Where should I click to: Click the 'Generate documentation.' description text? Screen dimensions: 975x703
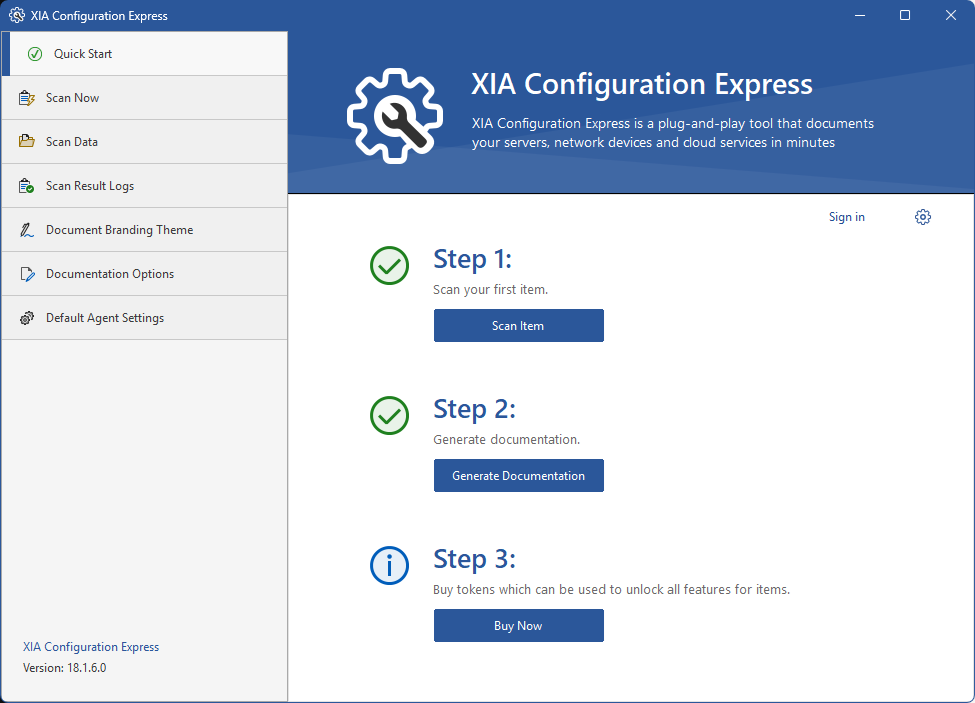(506, 440)
